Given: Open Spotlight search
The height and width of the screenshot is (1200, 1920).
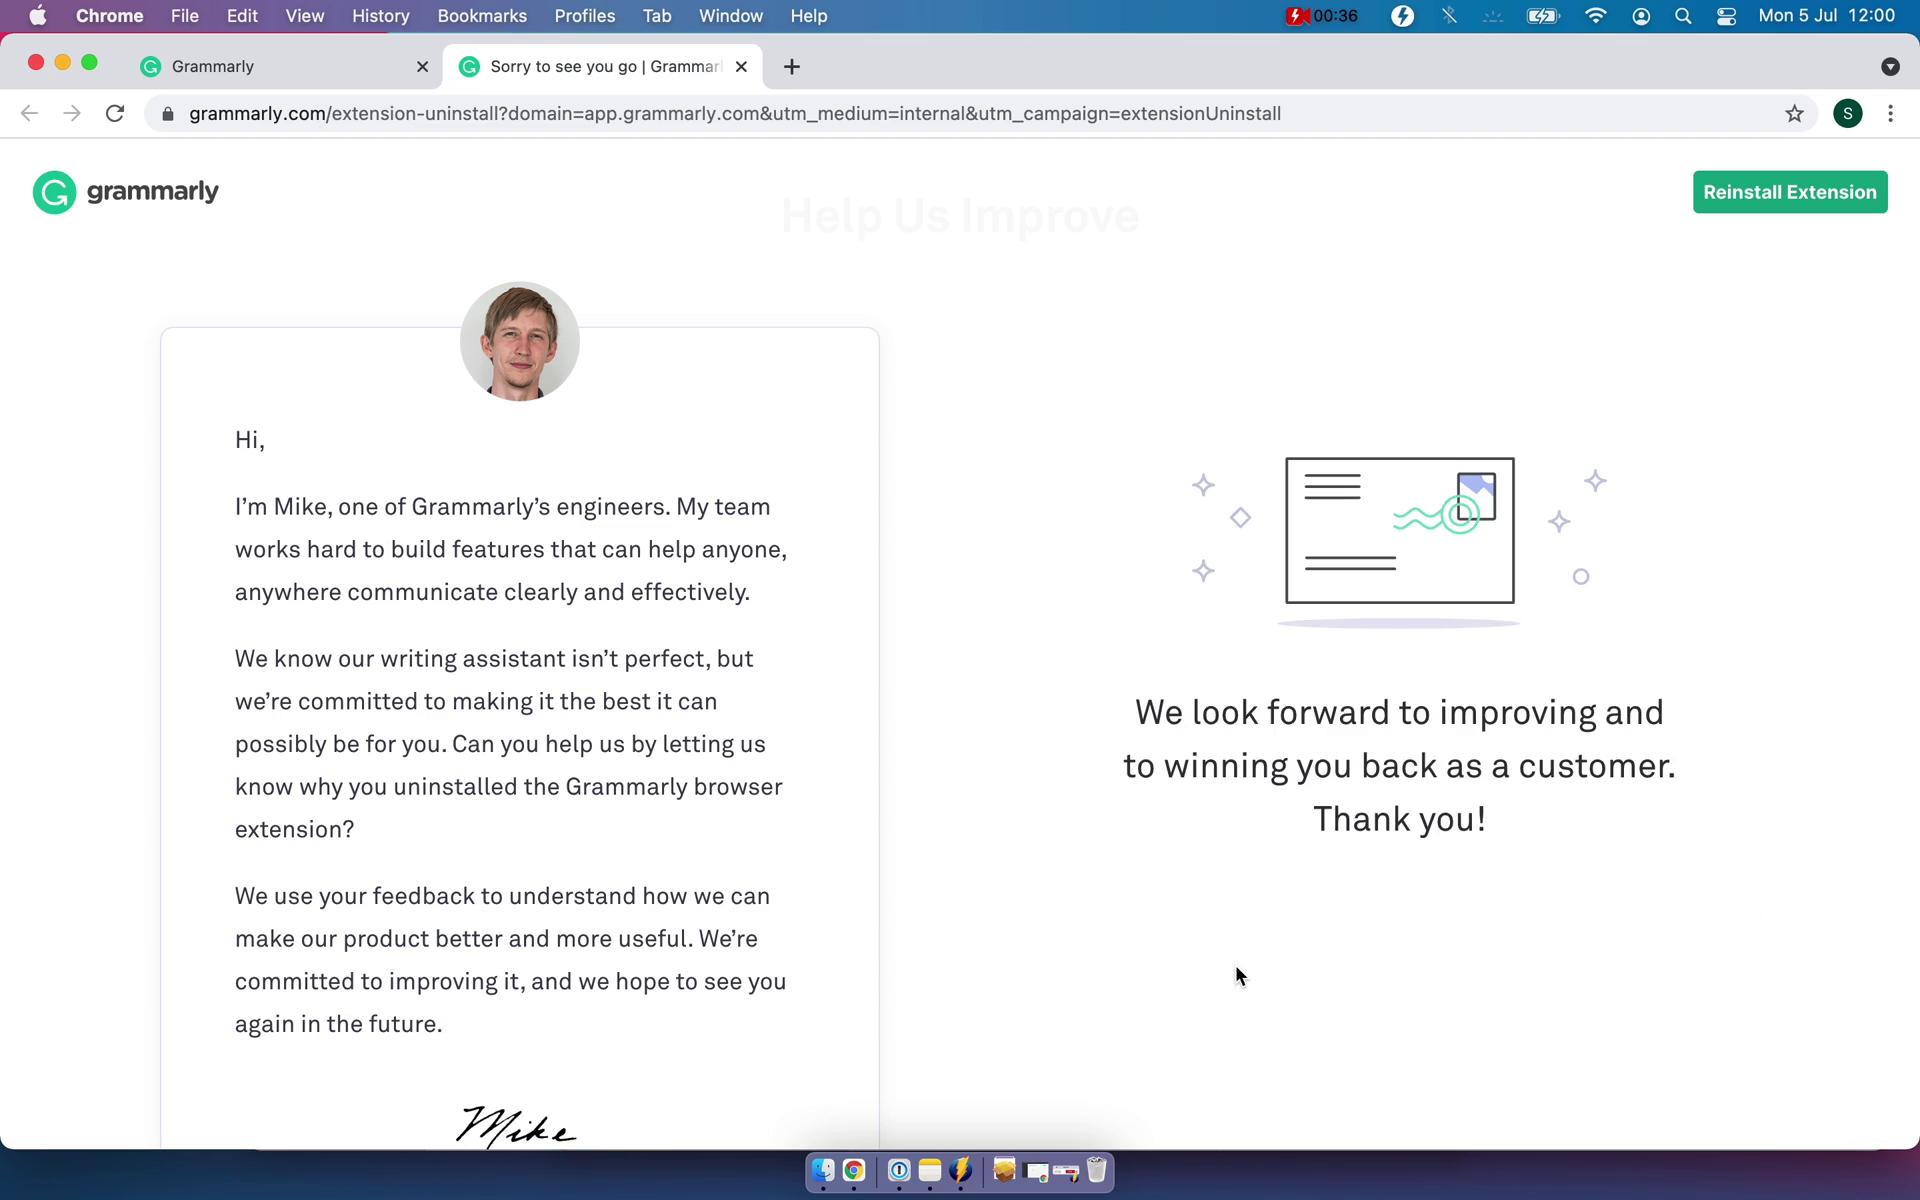Looking at the screenshot, I should click(x=1683, y=16).
